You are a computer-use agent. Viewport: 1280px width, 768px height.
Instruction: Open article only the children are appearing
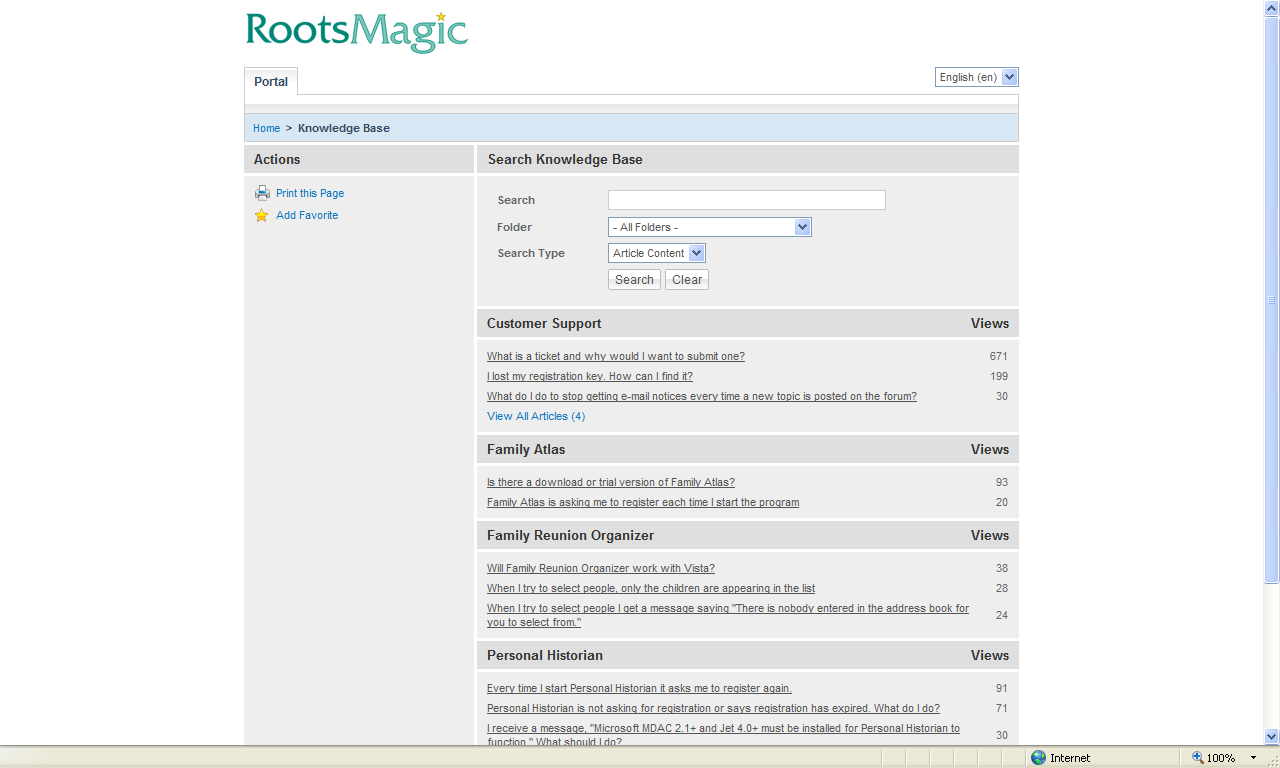click(651, 588)
